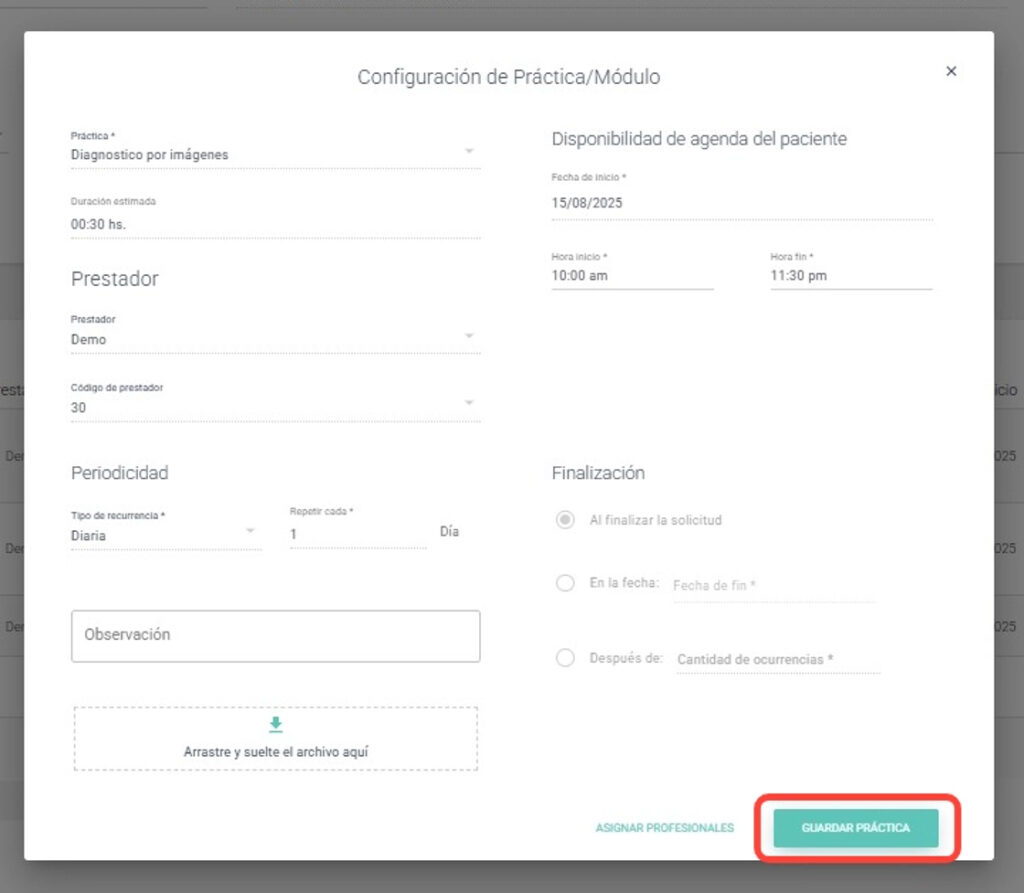
Task: Click the Hora inicio time field
Action: tap(632, 276)
